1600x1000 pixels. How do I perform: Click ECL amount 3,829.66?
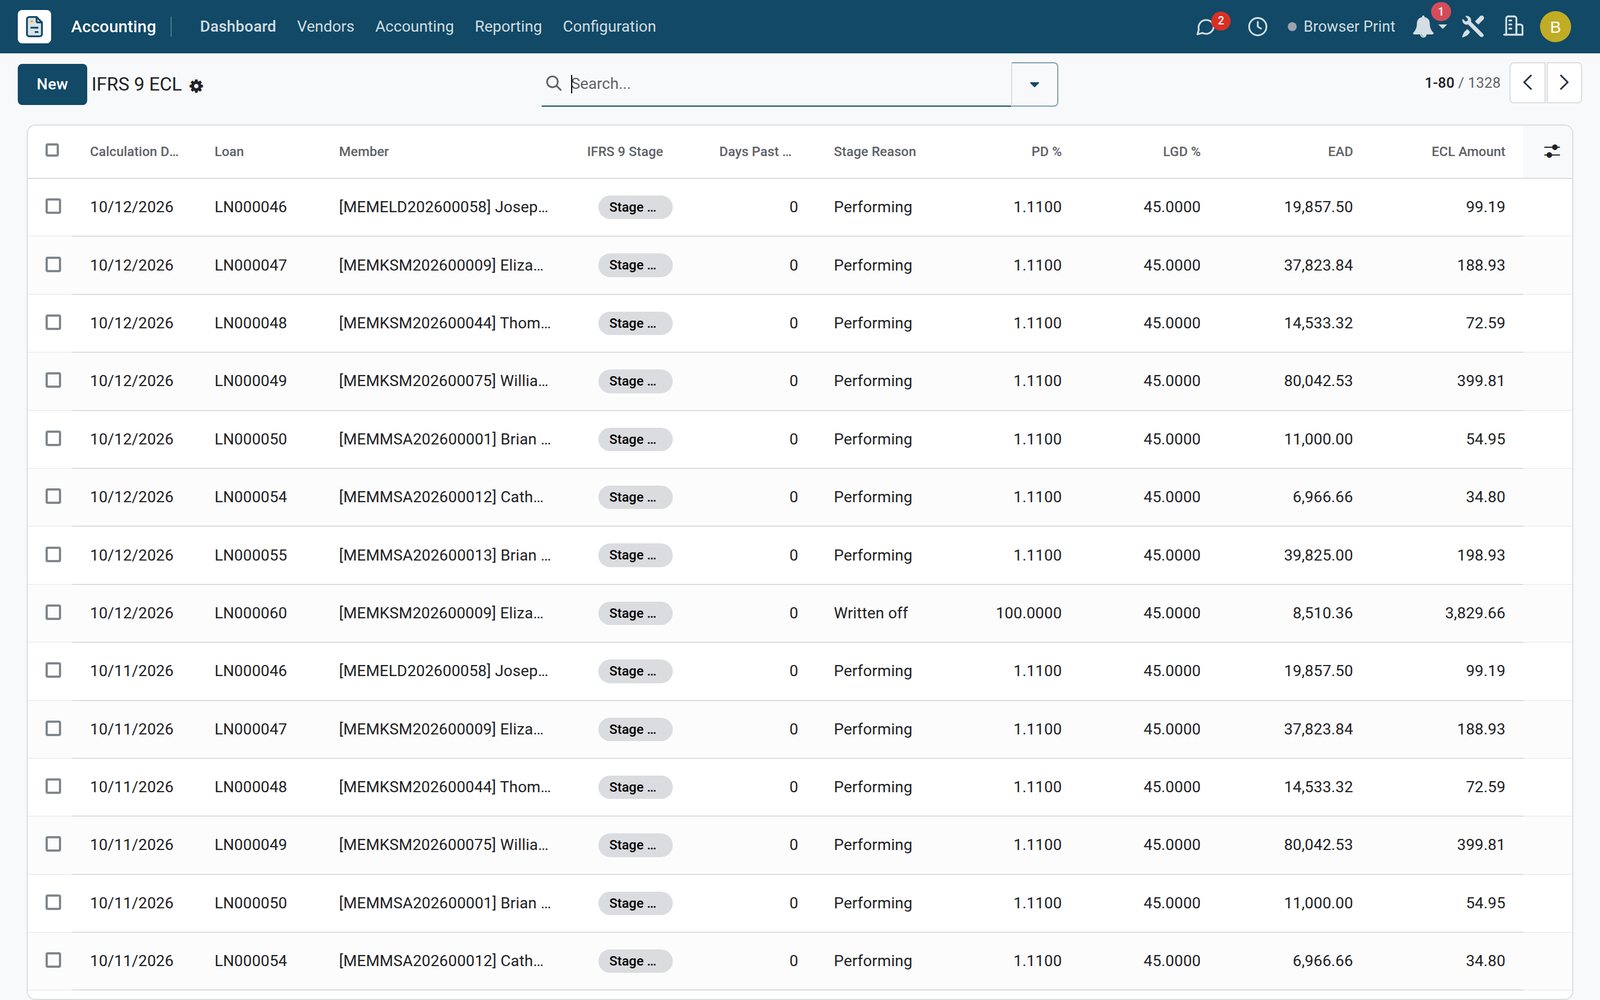(1474, 613)
